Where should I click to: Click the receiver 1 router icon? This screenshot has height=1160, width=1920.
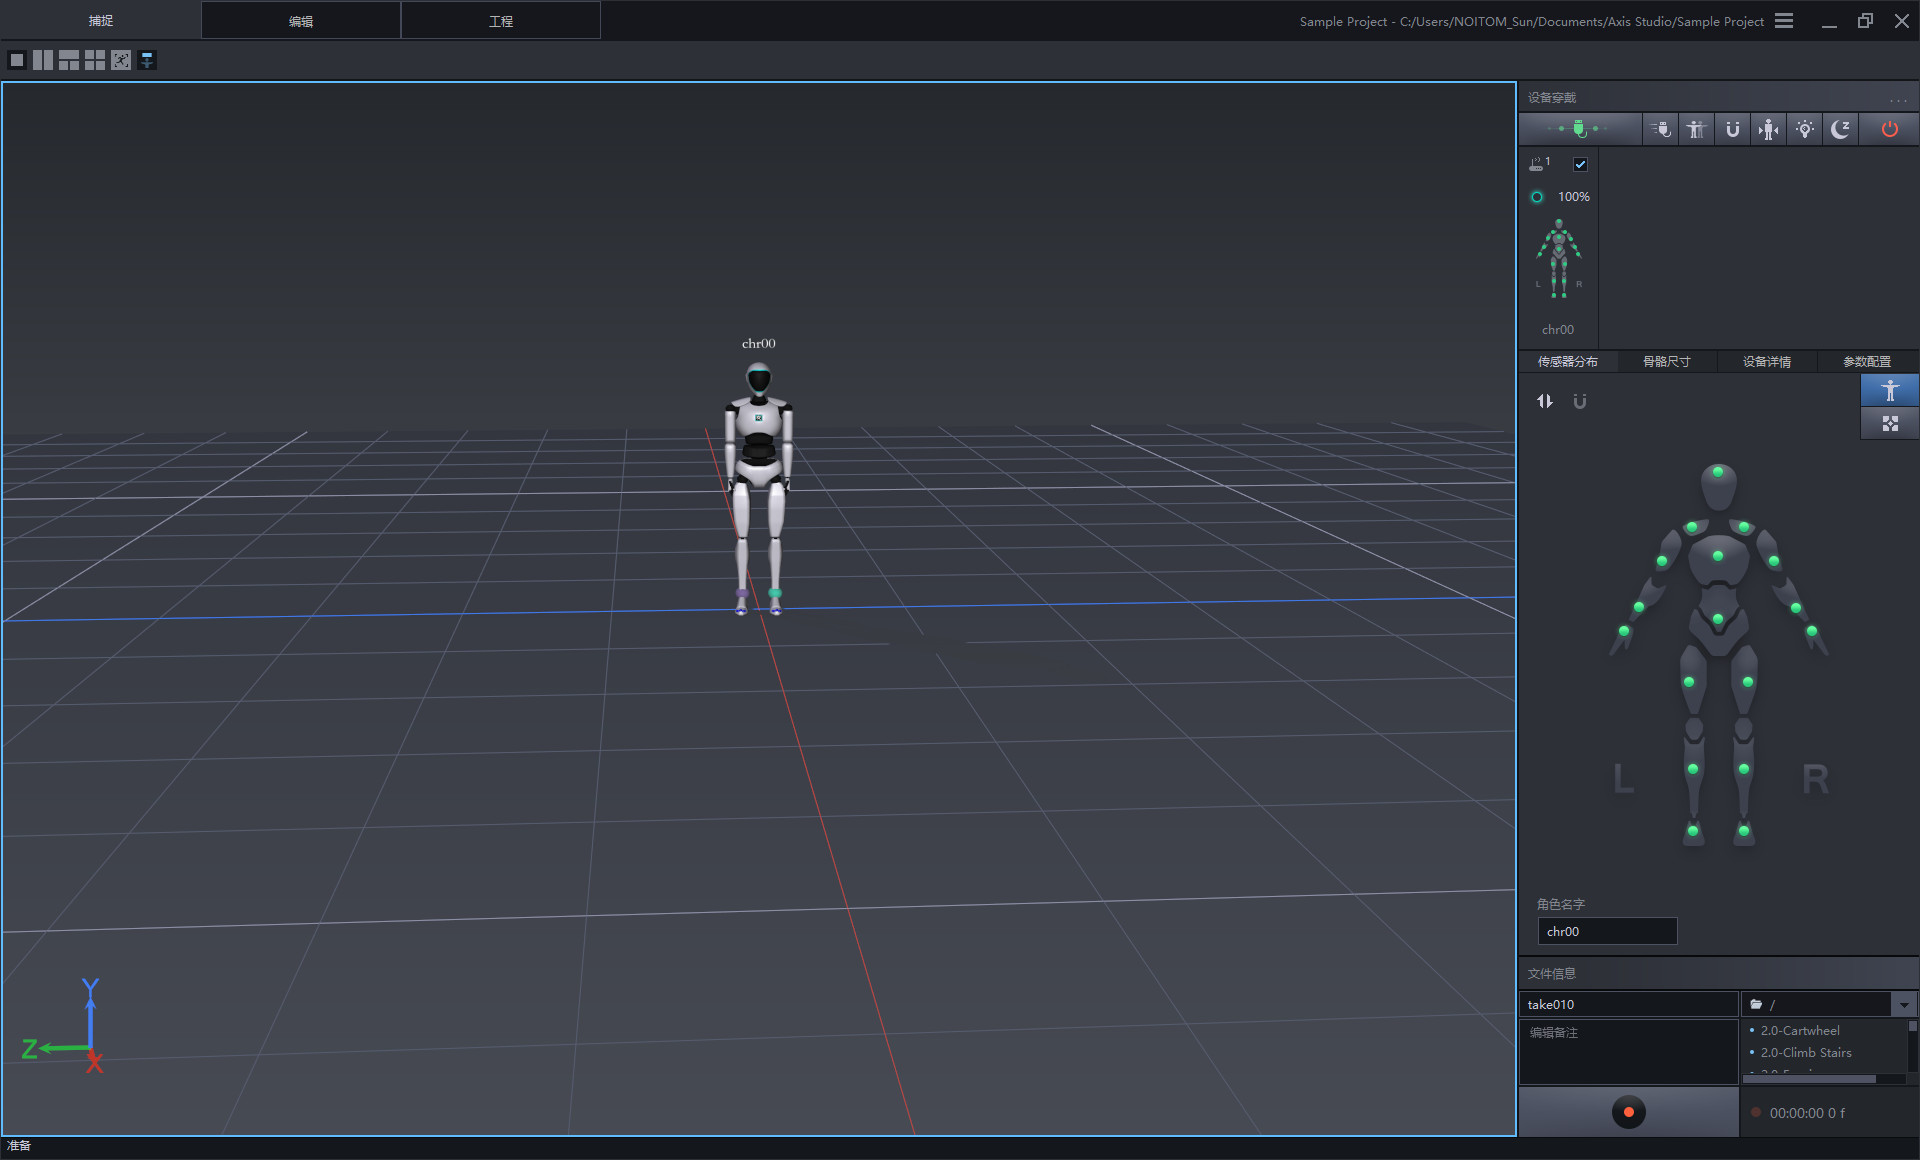[x=1539, y=163]
